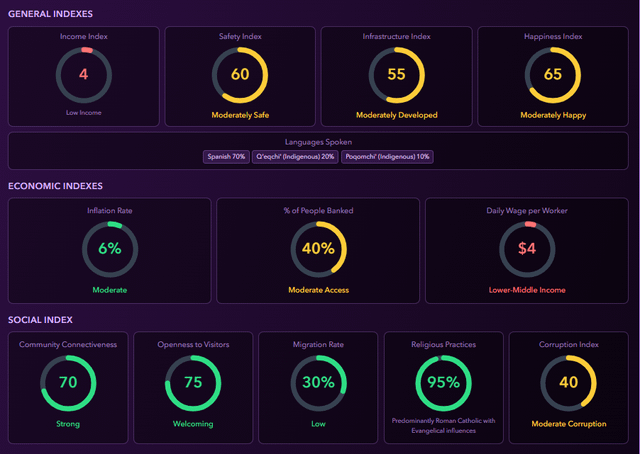This screenshot has height=454, width=640.
Task: Click the Openness to Visitors gauge
Action: pos(193,382)
